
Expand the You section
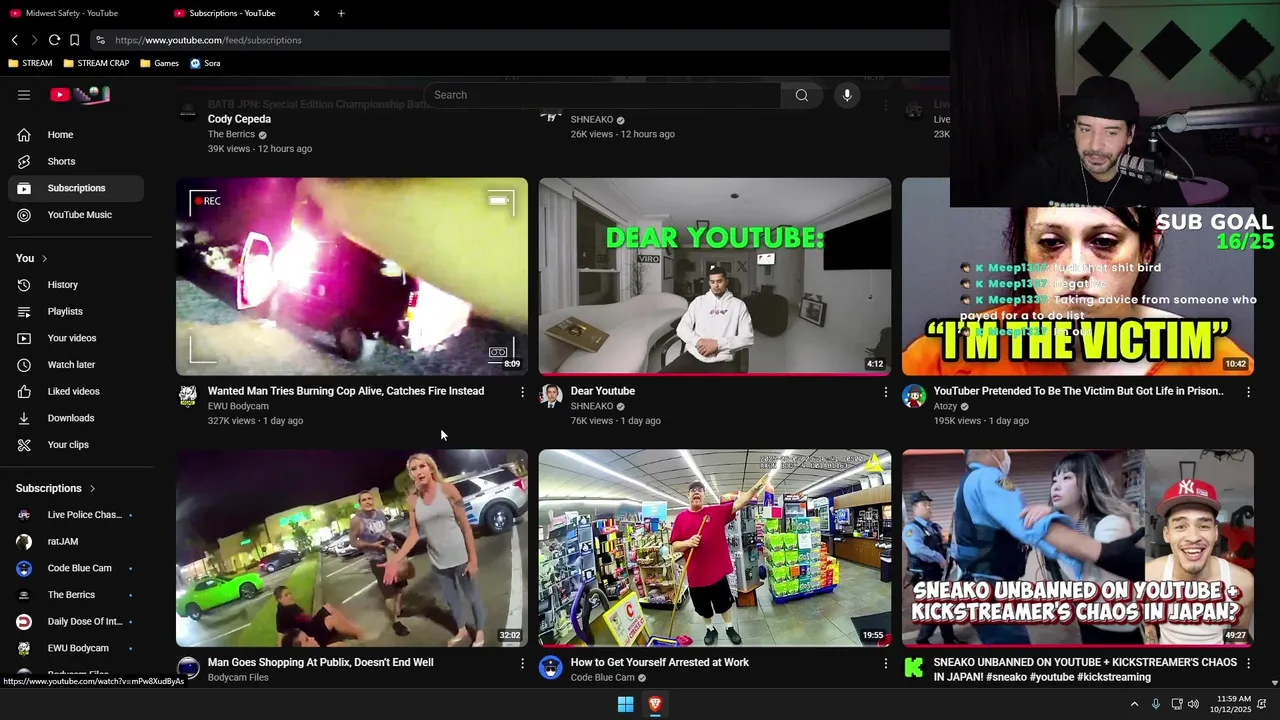pyautogui.click(x=31, y=258)
